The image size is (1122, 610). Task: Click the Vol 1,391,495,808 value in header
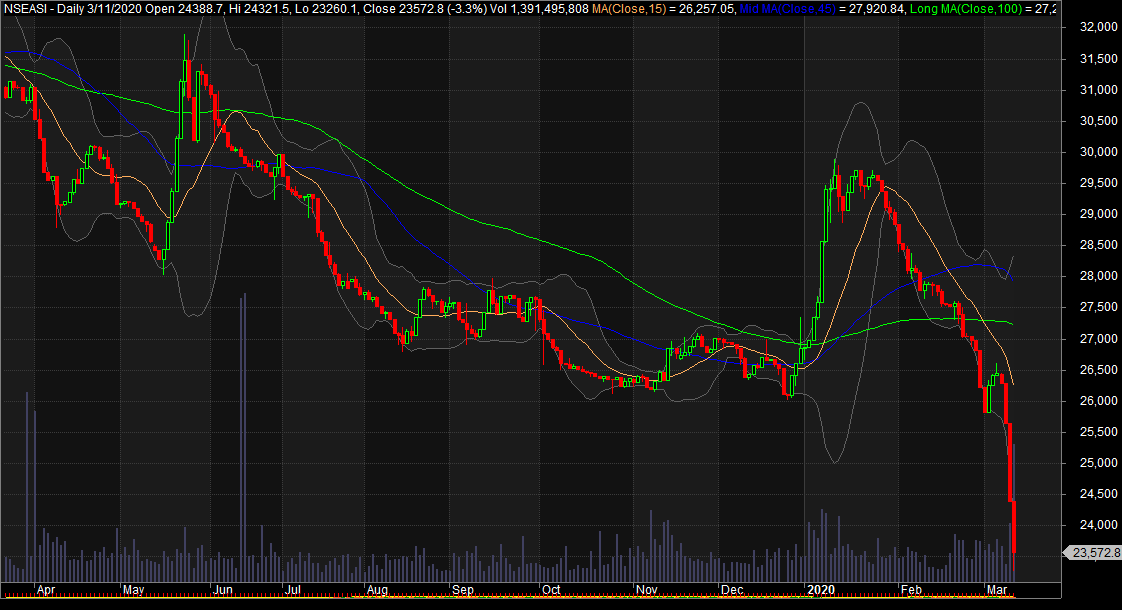539,9
